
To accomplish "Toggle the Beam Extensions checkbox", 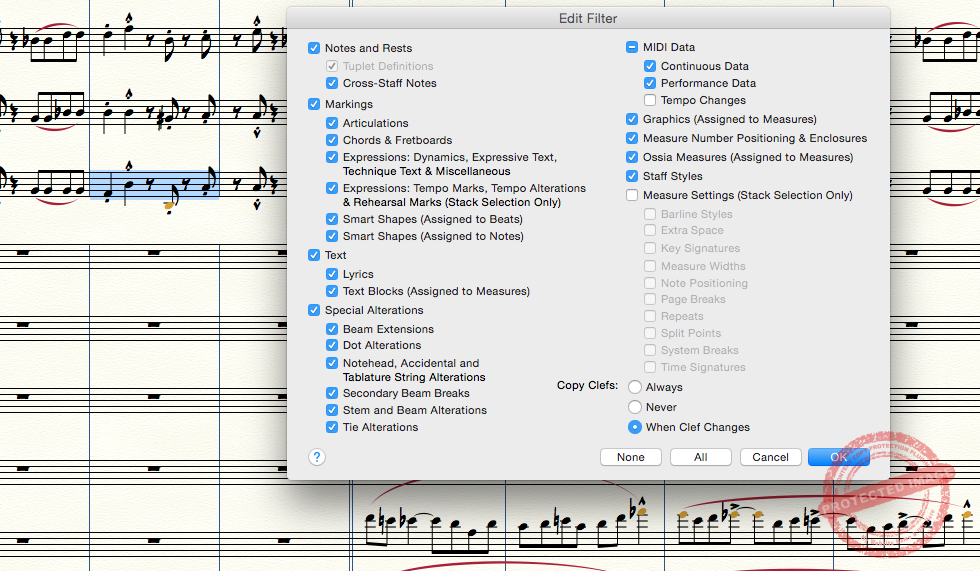I will click(x=333, y=329).
